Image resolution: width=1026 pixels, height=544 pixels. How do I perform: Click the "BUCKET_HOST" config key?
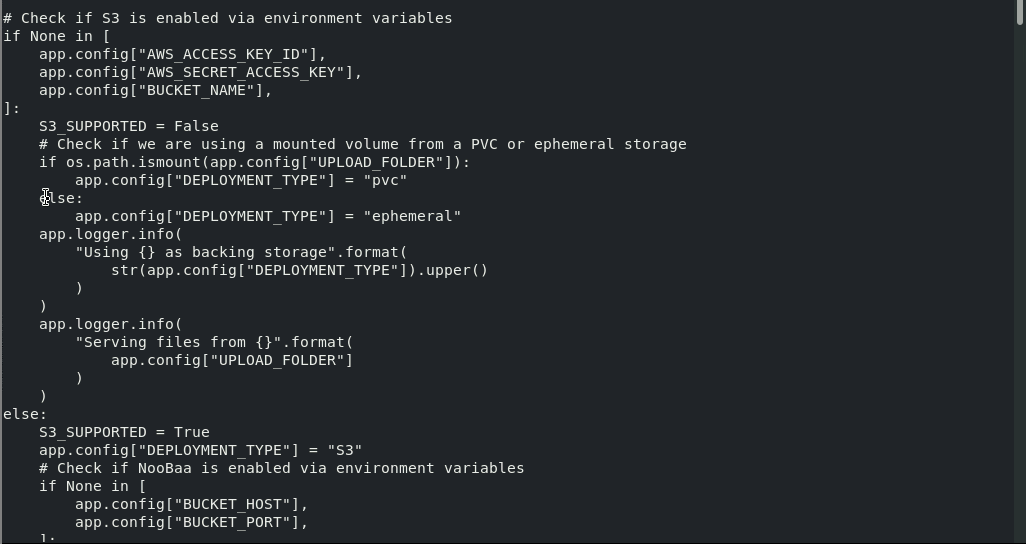pos(236,504)
